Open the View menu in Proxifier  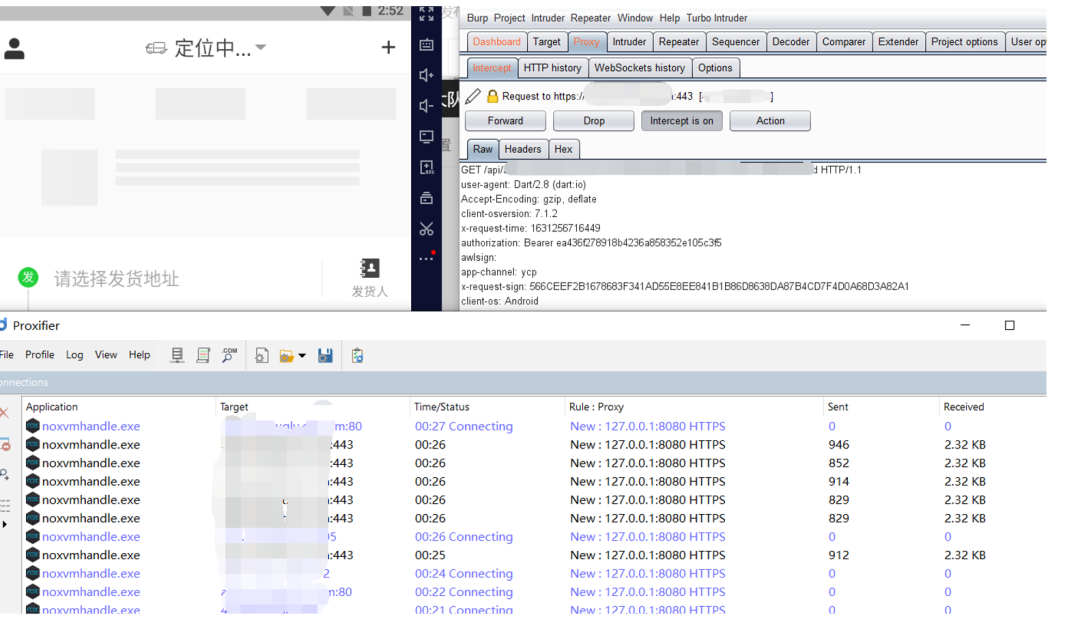[106, 355]
